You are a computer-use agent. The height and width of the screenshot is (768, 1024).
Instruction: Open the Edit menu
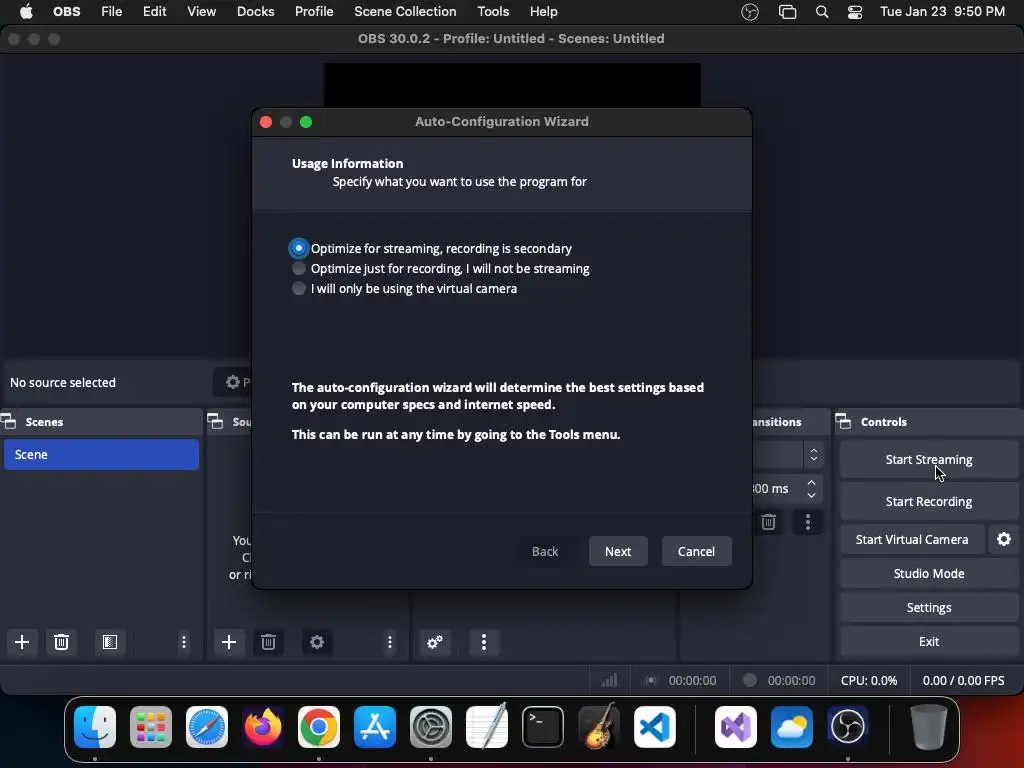point(155,12)
